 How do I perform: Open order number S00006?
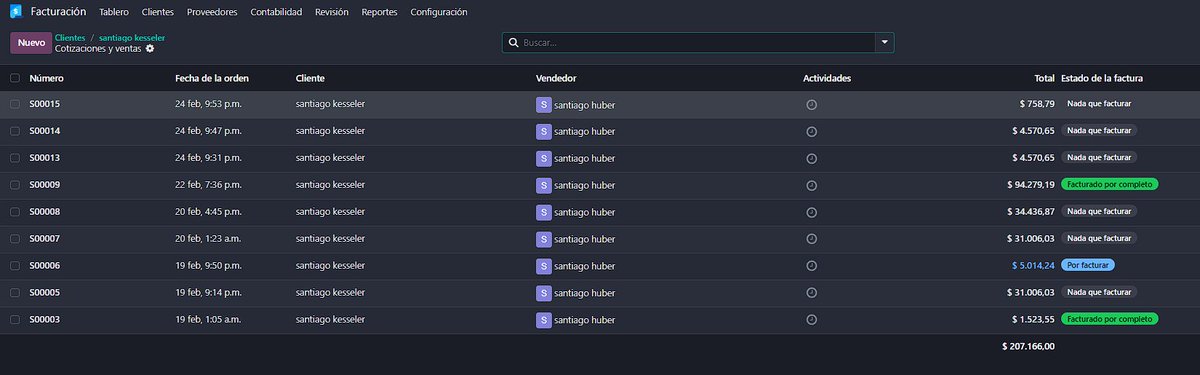pos(45,266)
